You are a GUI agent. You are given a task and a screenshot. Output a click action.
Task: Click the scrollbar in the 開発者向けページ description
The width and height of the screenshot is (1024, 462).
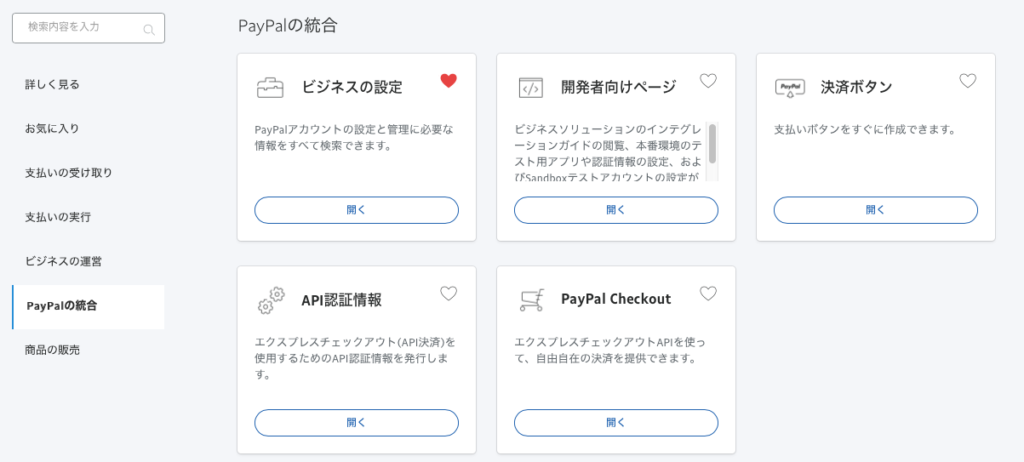[712, 144]
